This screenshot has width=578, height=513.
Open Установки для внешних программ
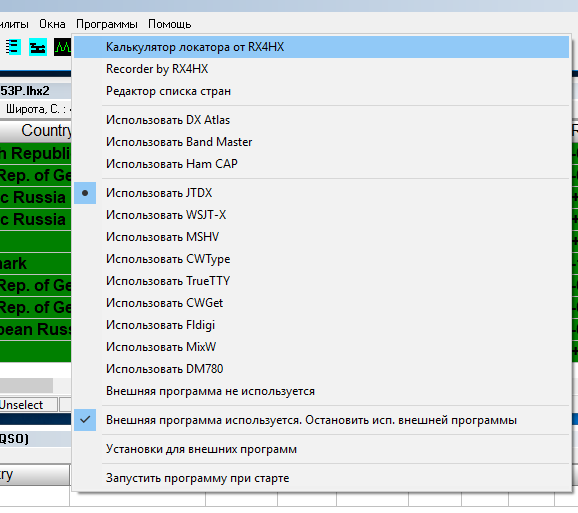[x=321, y=449]
